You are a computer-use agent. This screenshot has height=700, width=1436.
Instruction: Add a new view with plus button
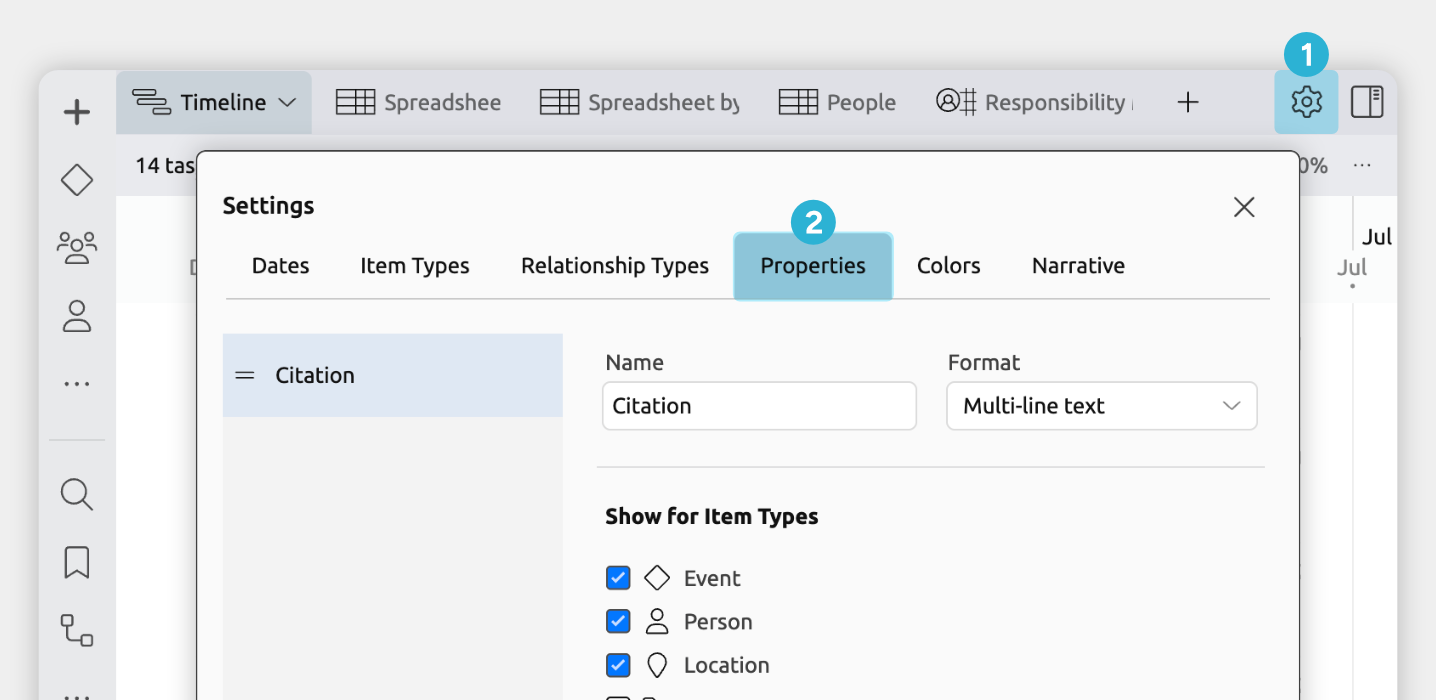click(x=1187, y=102)
